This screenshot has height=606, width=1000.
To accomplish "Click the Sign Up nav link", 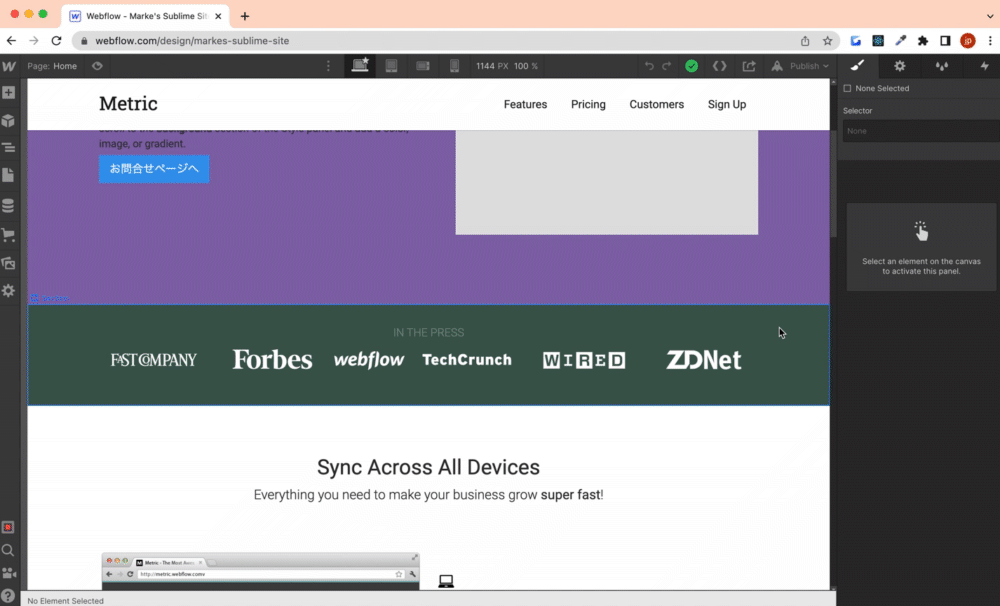I will click(726, 105).
